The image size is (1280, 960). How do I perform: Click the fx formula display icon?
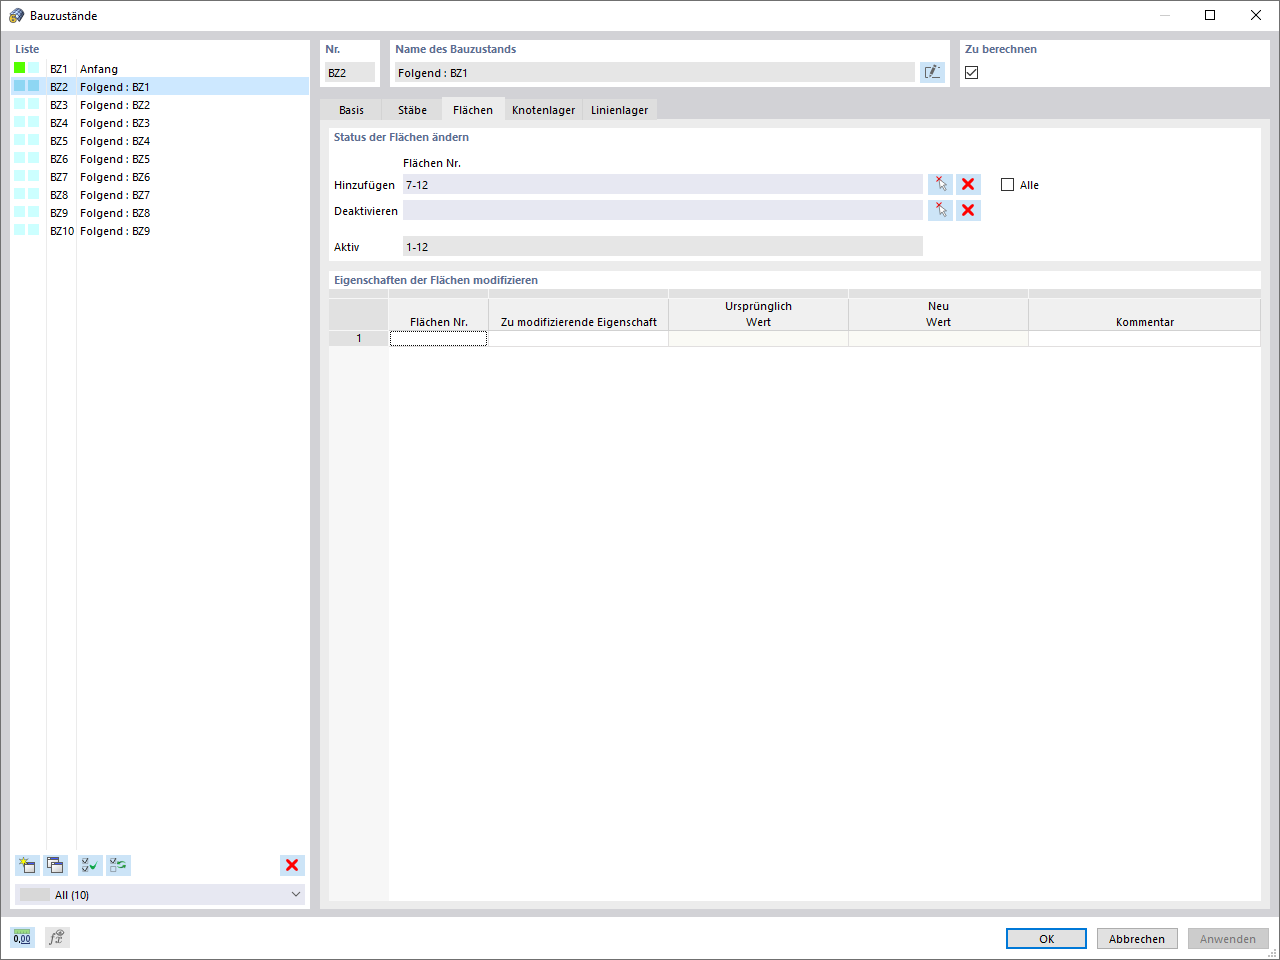tap(57, 937)
